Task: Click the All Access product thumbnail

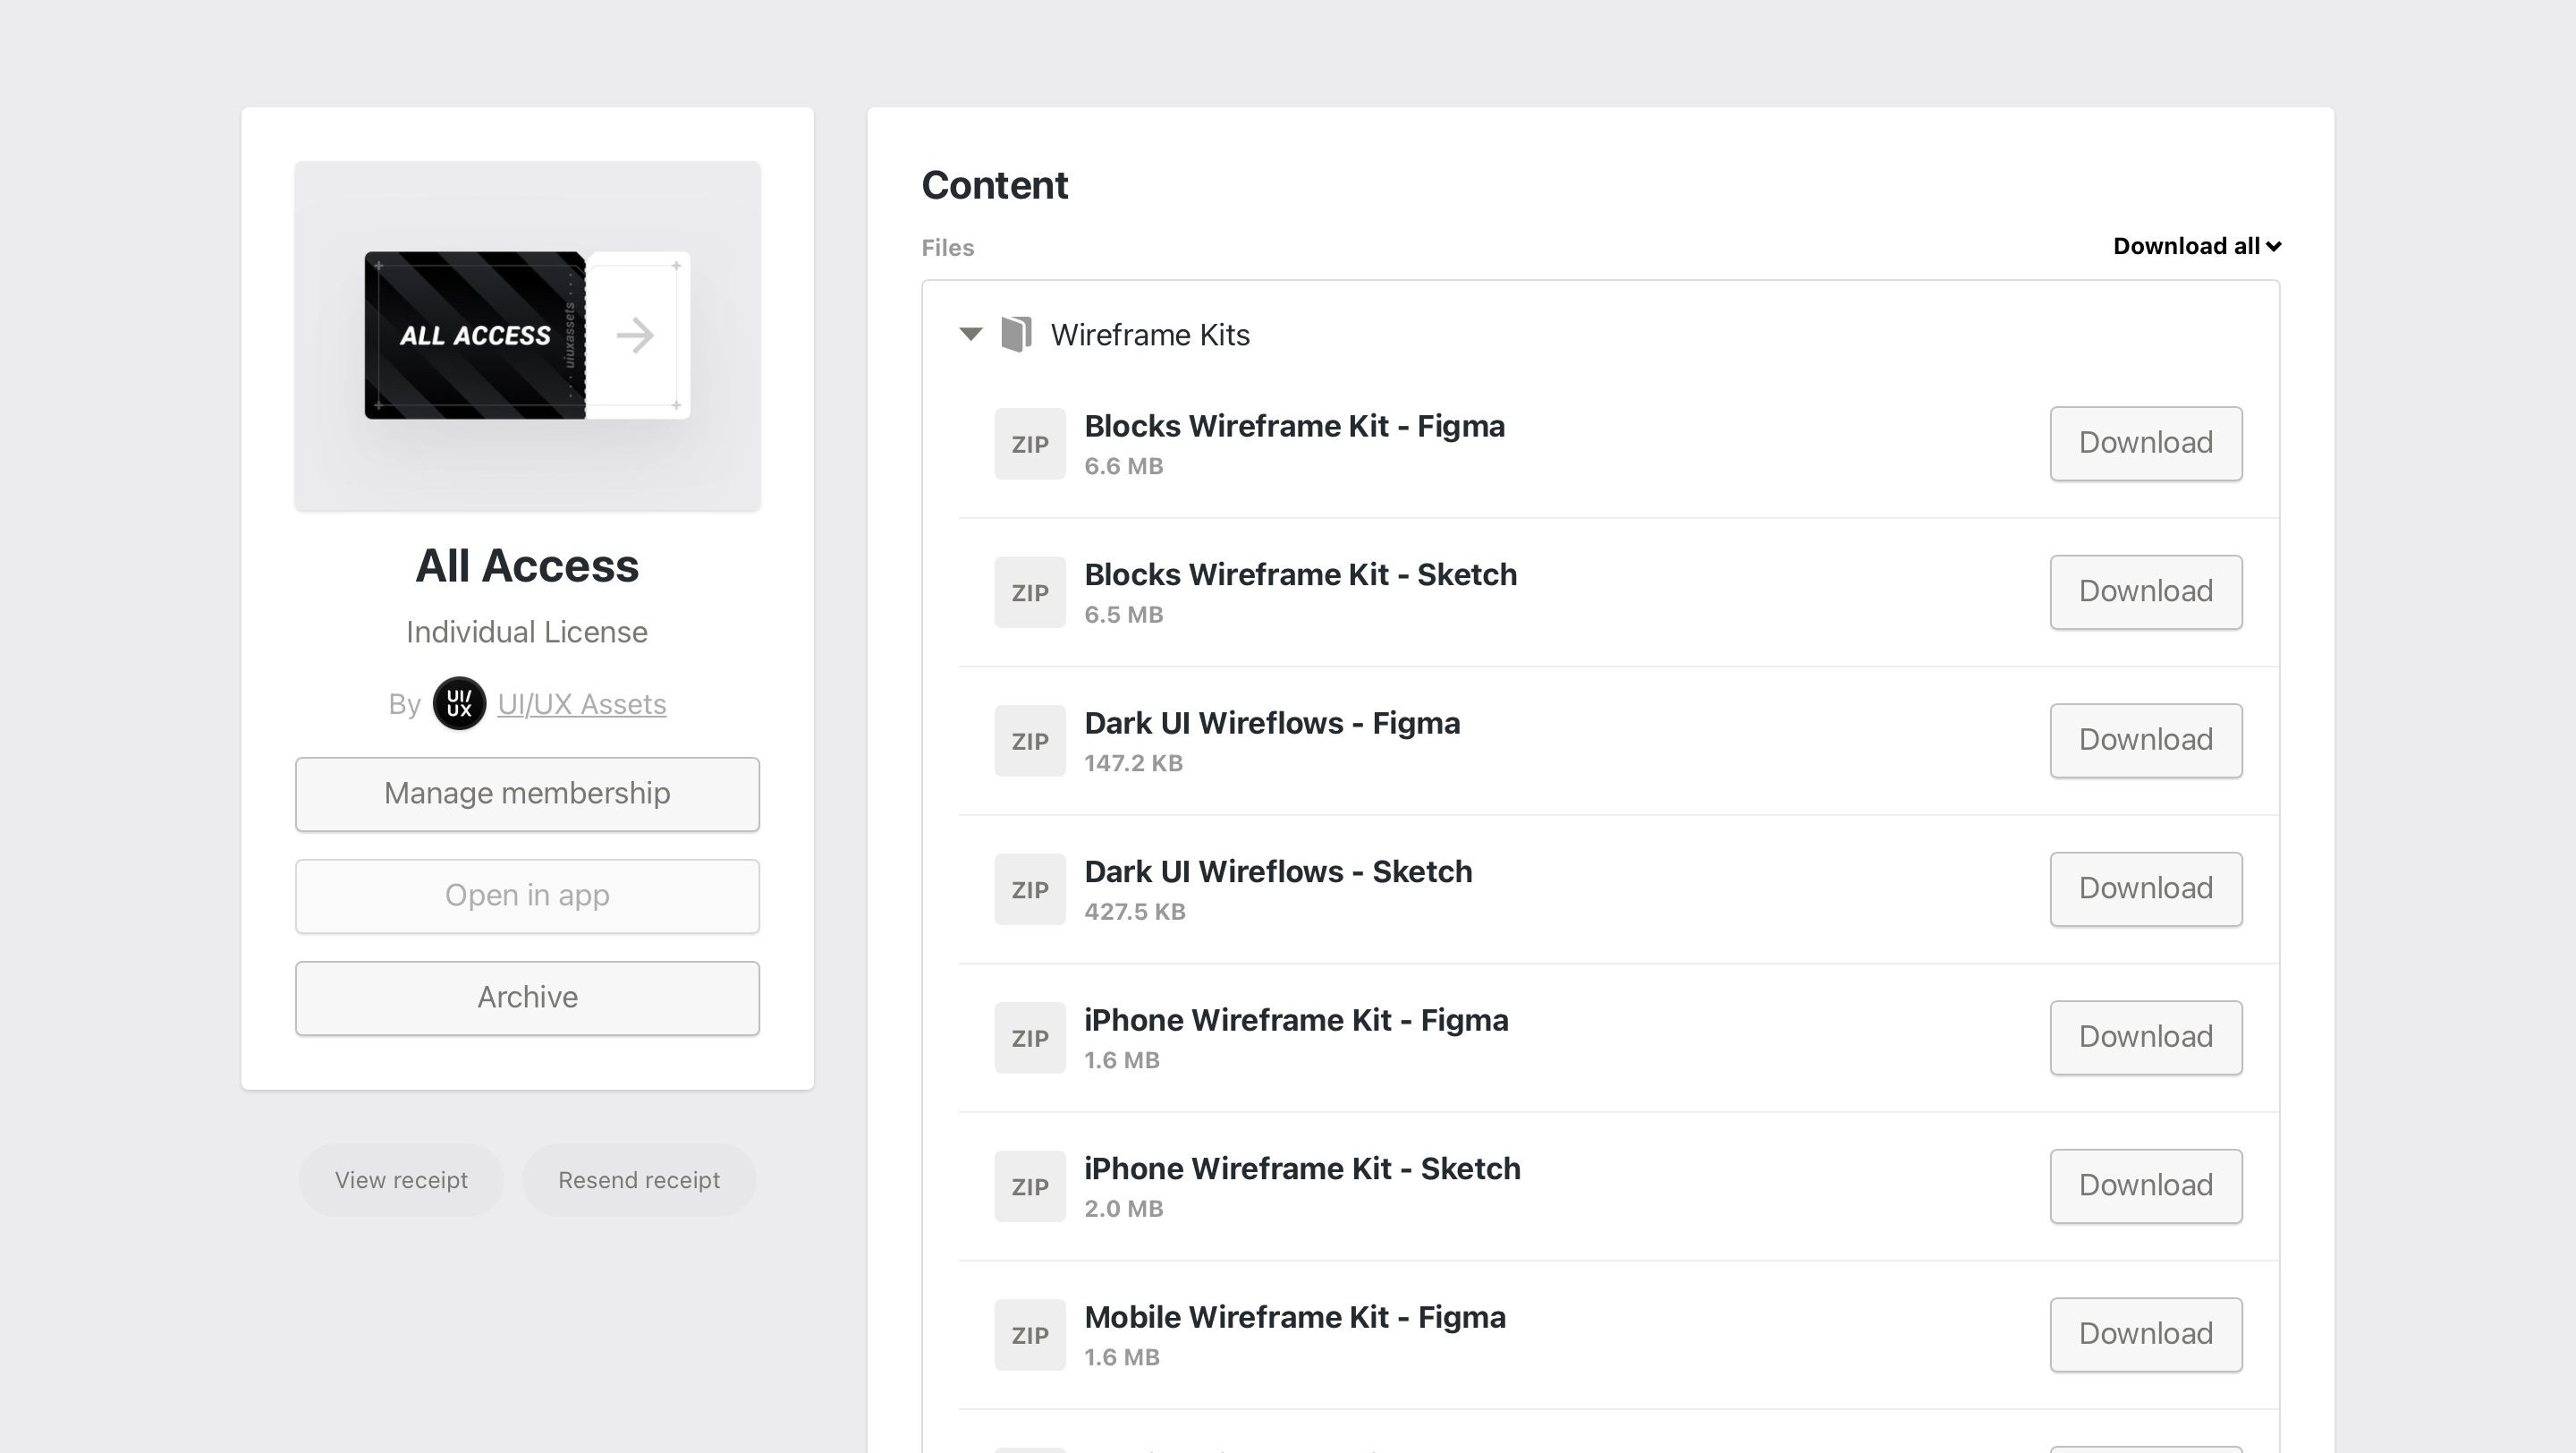Action: [527, 334]
